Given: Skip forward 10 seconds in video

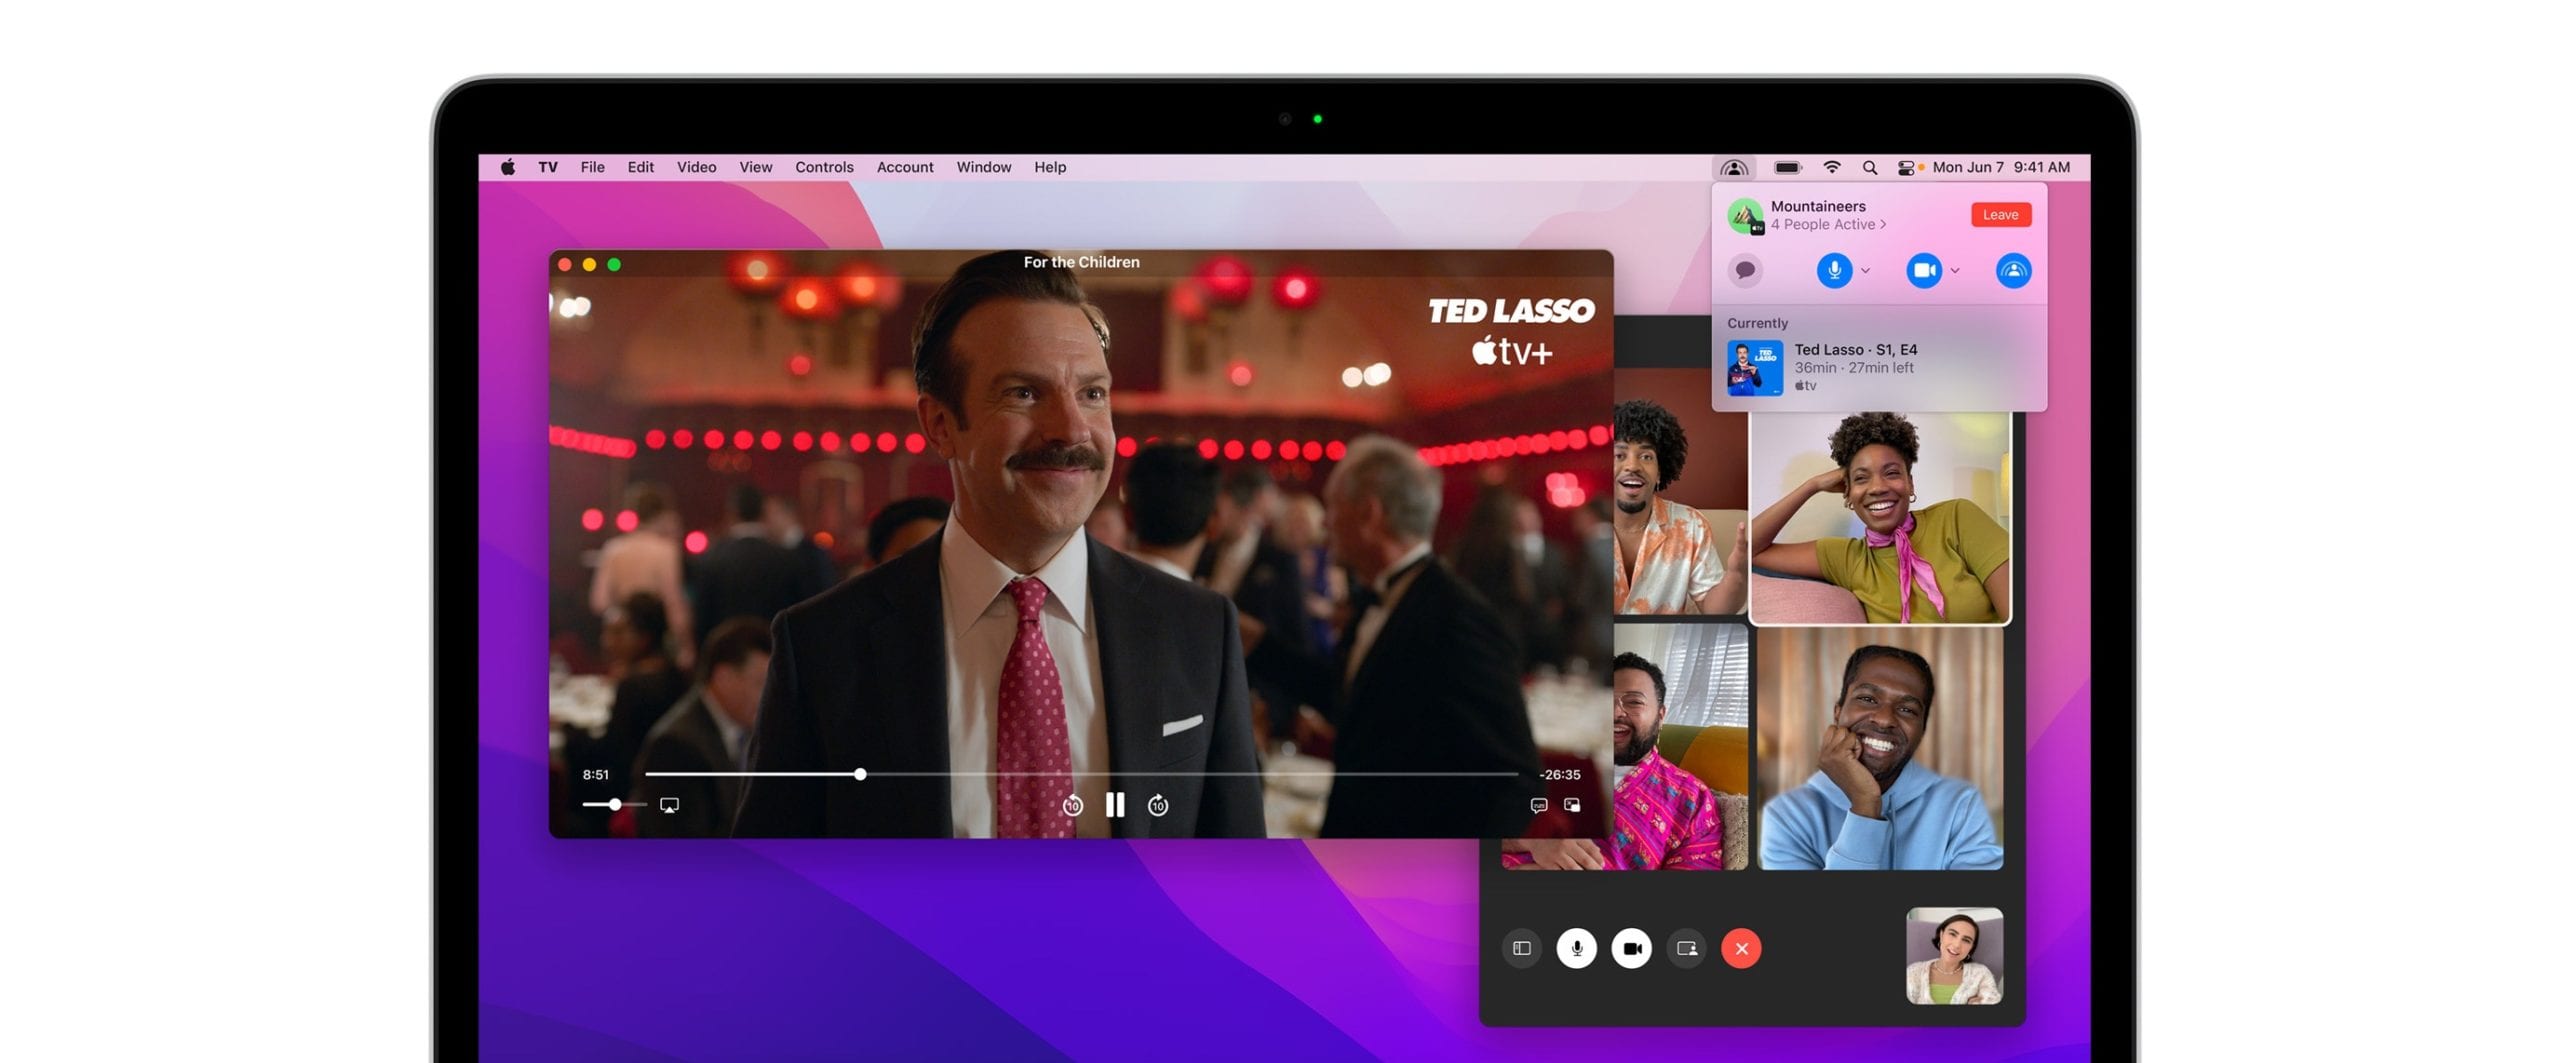Looking at the screenshot, I should [x=1158, y=805].
